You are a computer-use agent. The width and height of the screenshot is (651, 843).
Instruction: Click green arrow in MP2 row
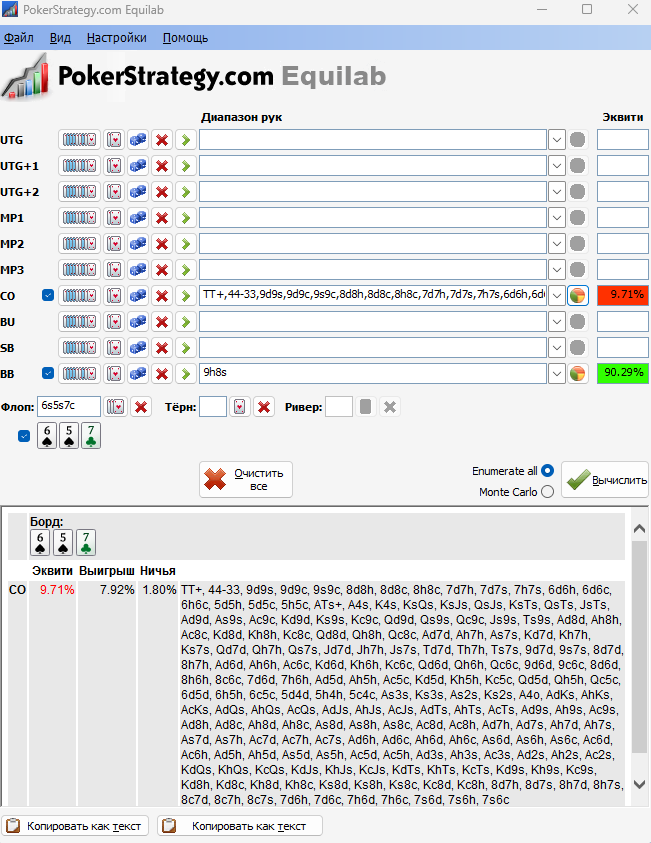(186, 244)
